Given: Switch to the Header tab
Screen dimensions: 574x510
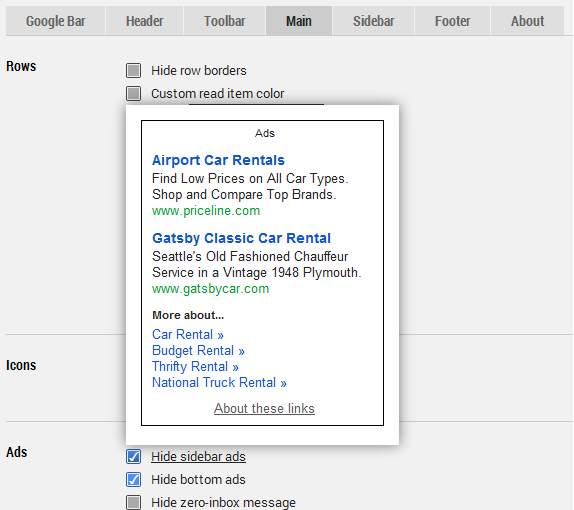Looking at the screenshot, I should pyautogui.click(x=145, y=21).
